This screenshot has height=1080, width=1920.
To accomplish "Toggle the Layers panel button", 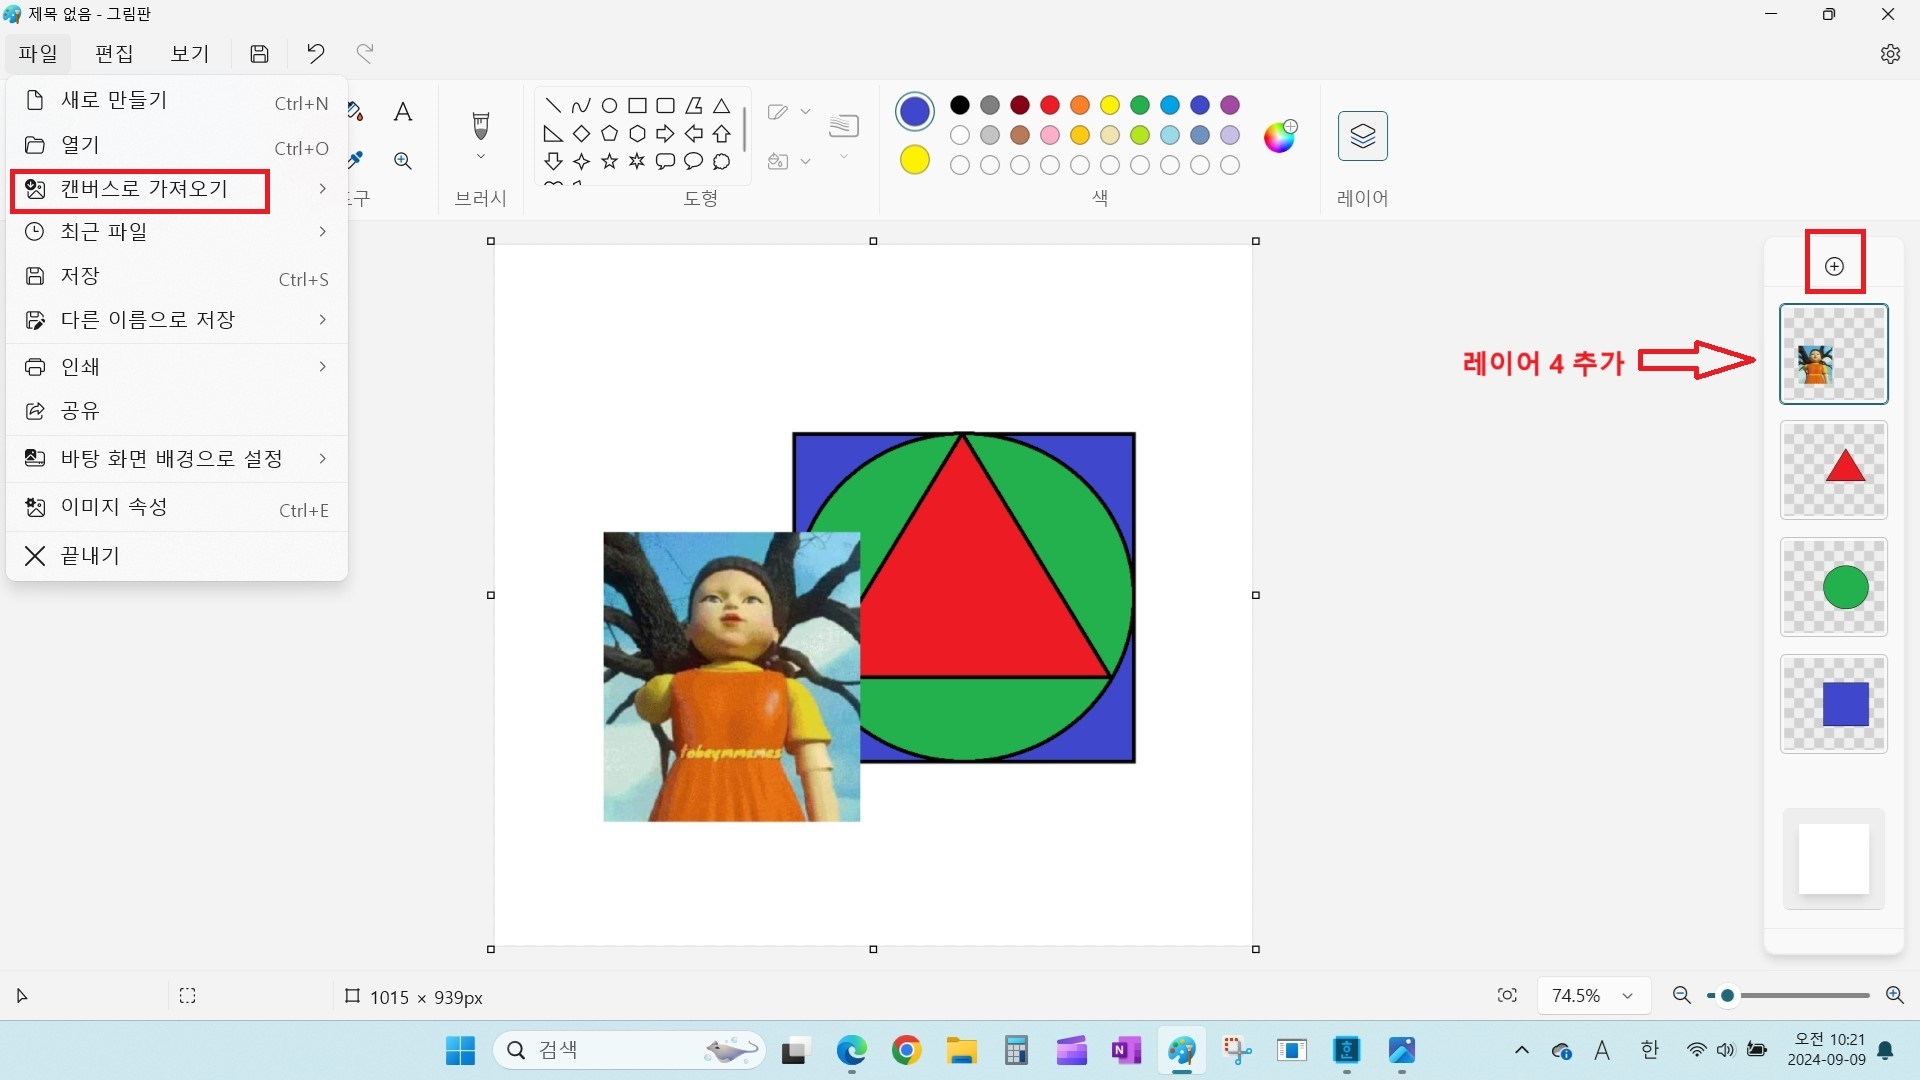I will point(1363,136).
